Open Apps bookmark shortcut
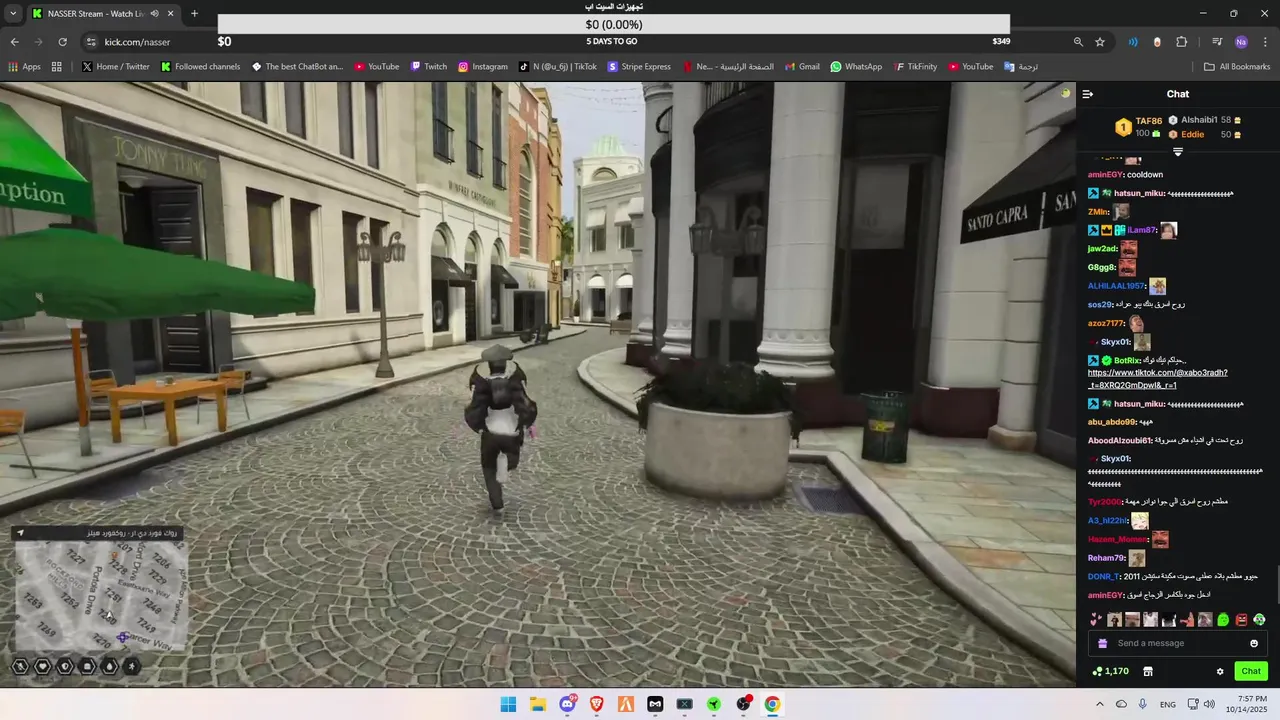 click(24, 67)
